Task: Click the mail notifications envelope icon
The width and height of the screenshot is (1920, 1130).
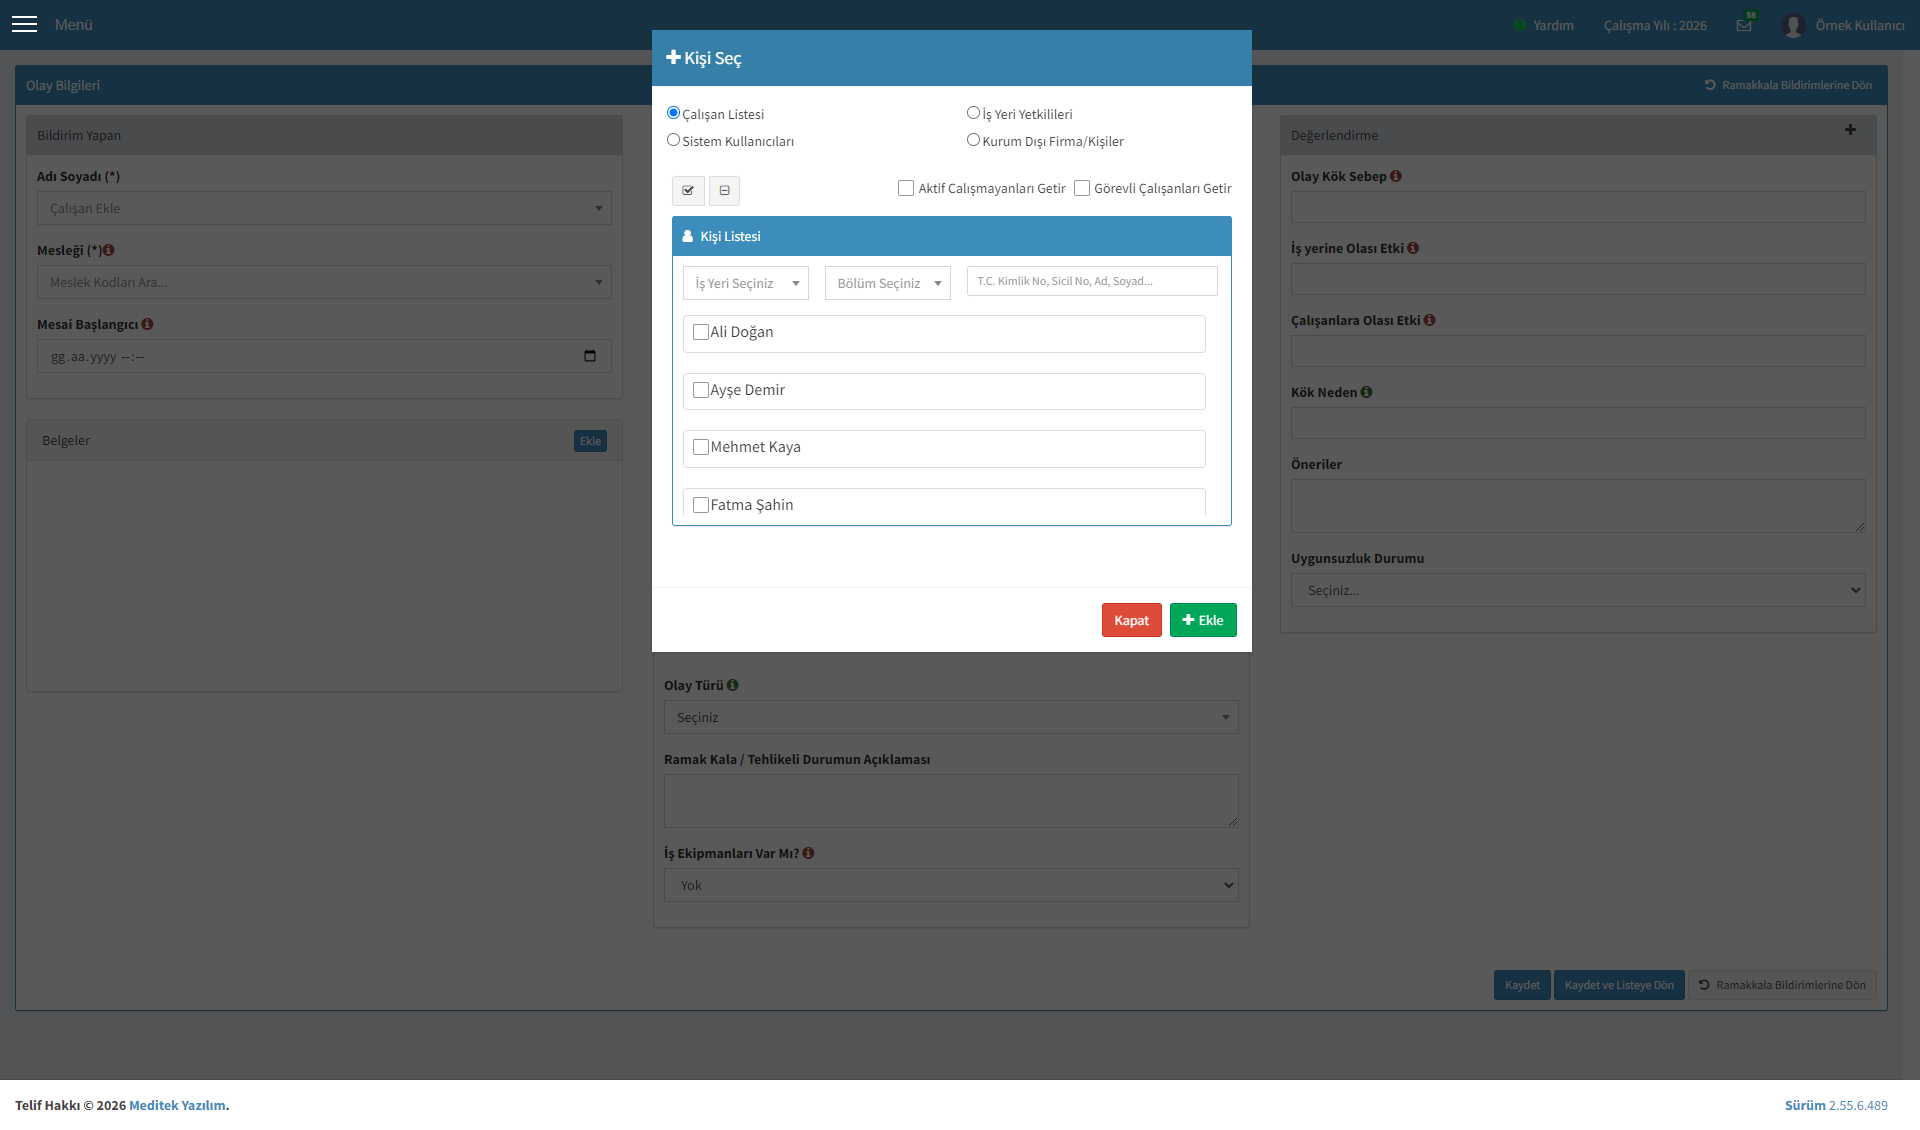Action: 1744,25
